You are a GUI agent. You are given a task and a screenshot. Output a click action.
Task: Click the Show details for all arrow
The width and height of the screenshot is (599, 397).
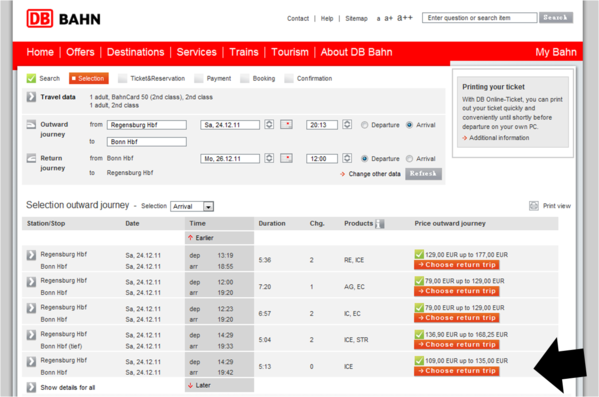(x=31, y=387)
